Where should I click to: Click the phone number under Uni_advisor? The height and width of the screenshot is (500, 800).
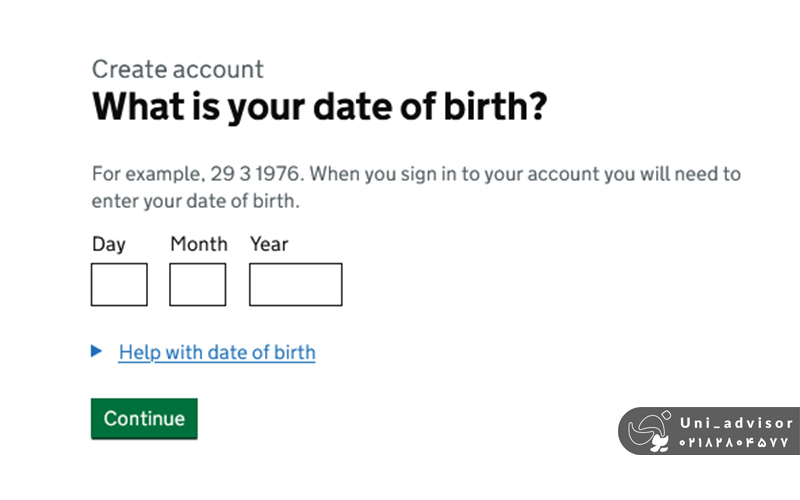coord(735,442)
